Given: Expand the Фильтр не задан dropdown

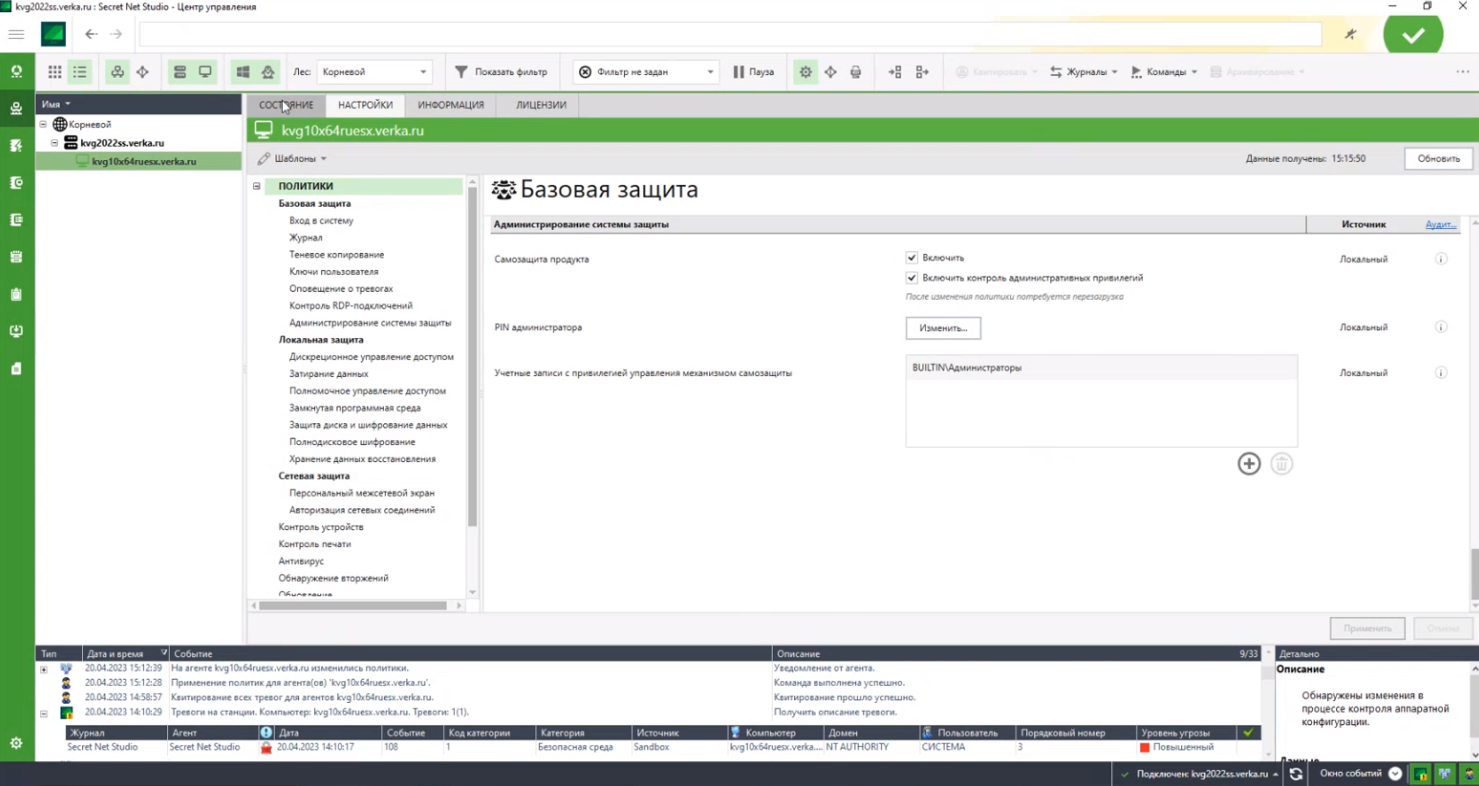Looking at the screenshot, I should 646,72.
